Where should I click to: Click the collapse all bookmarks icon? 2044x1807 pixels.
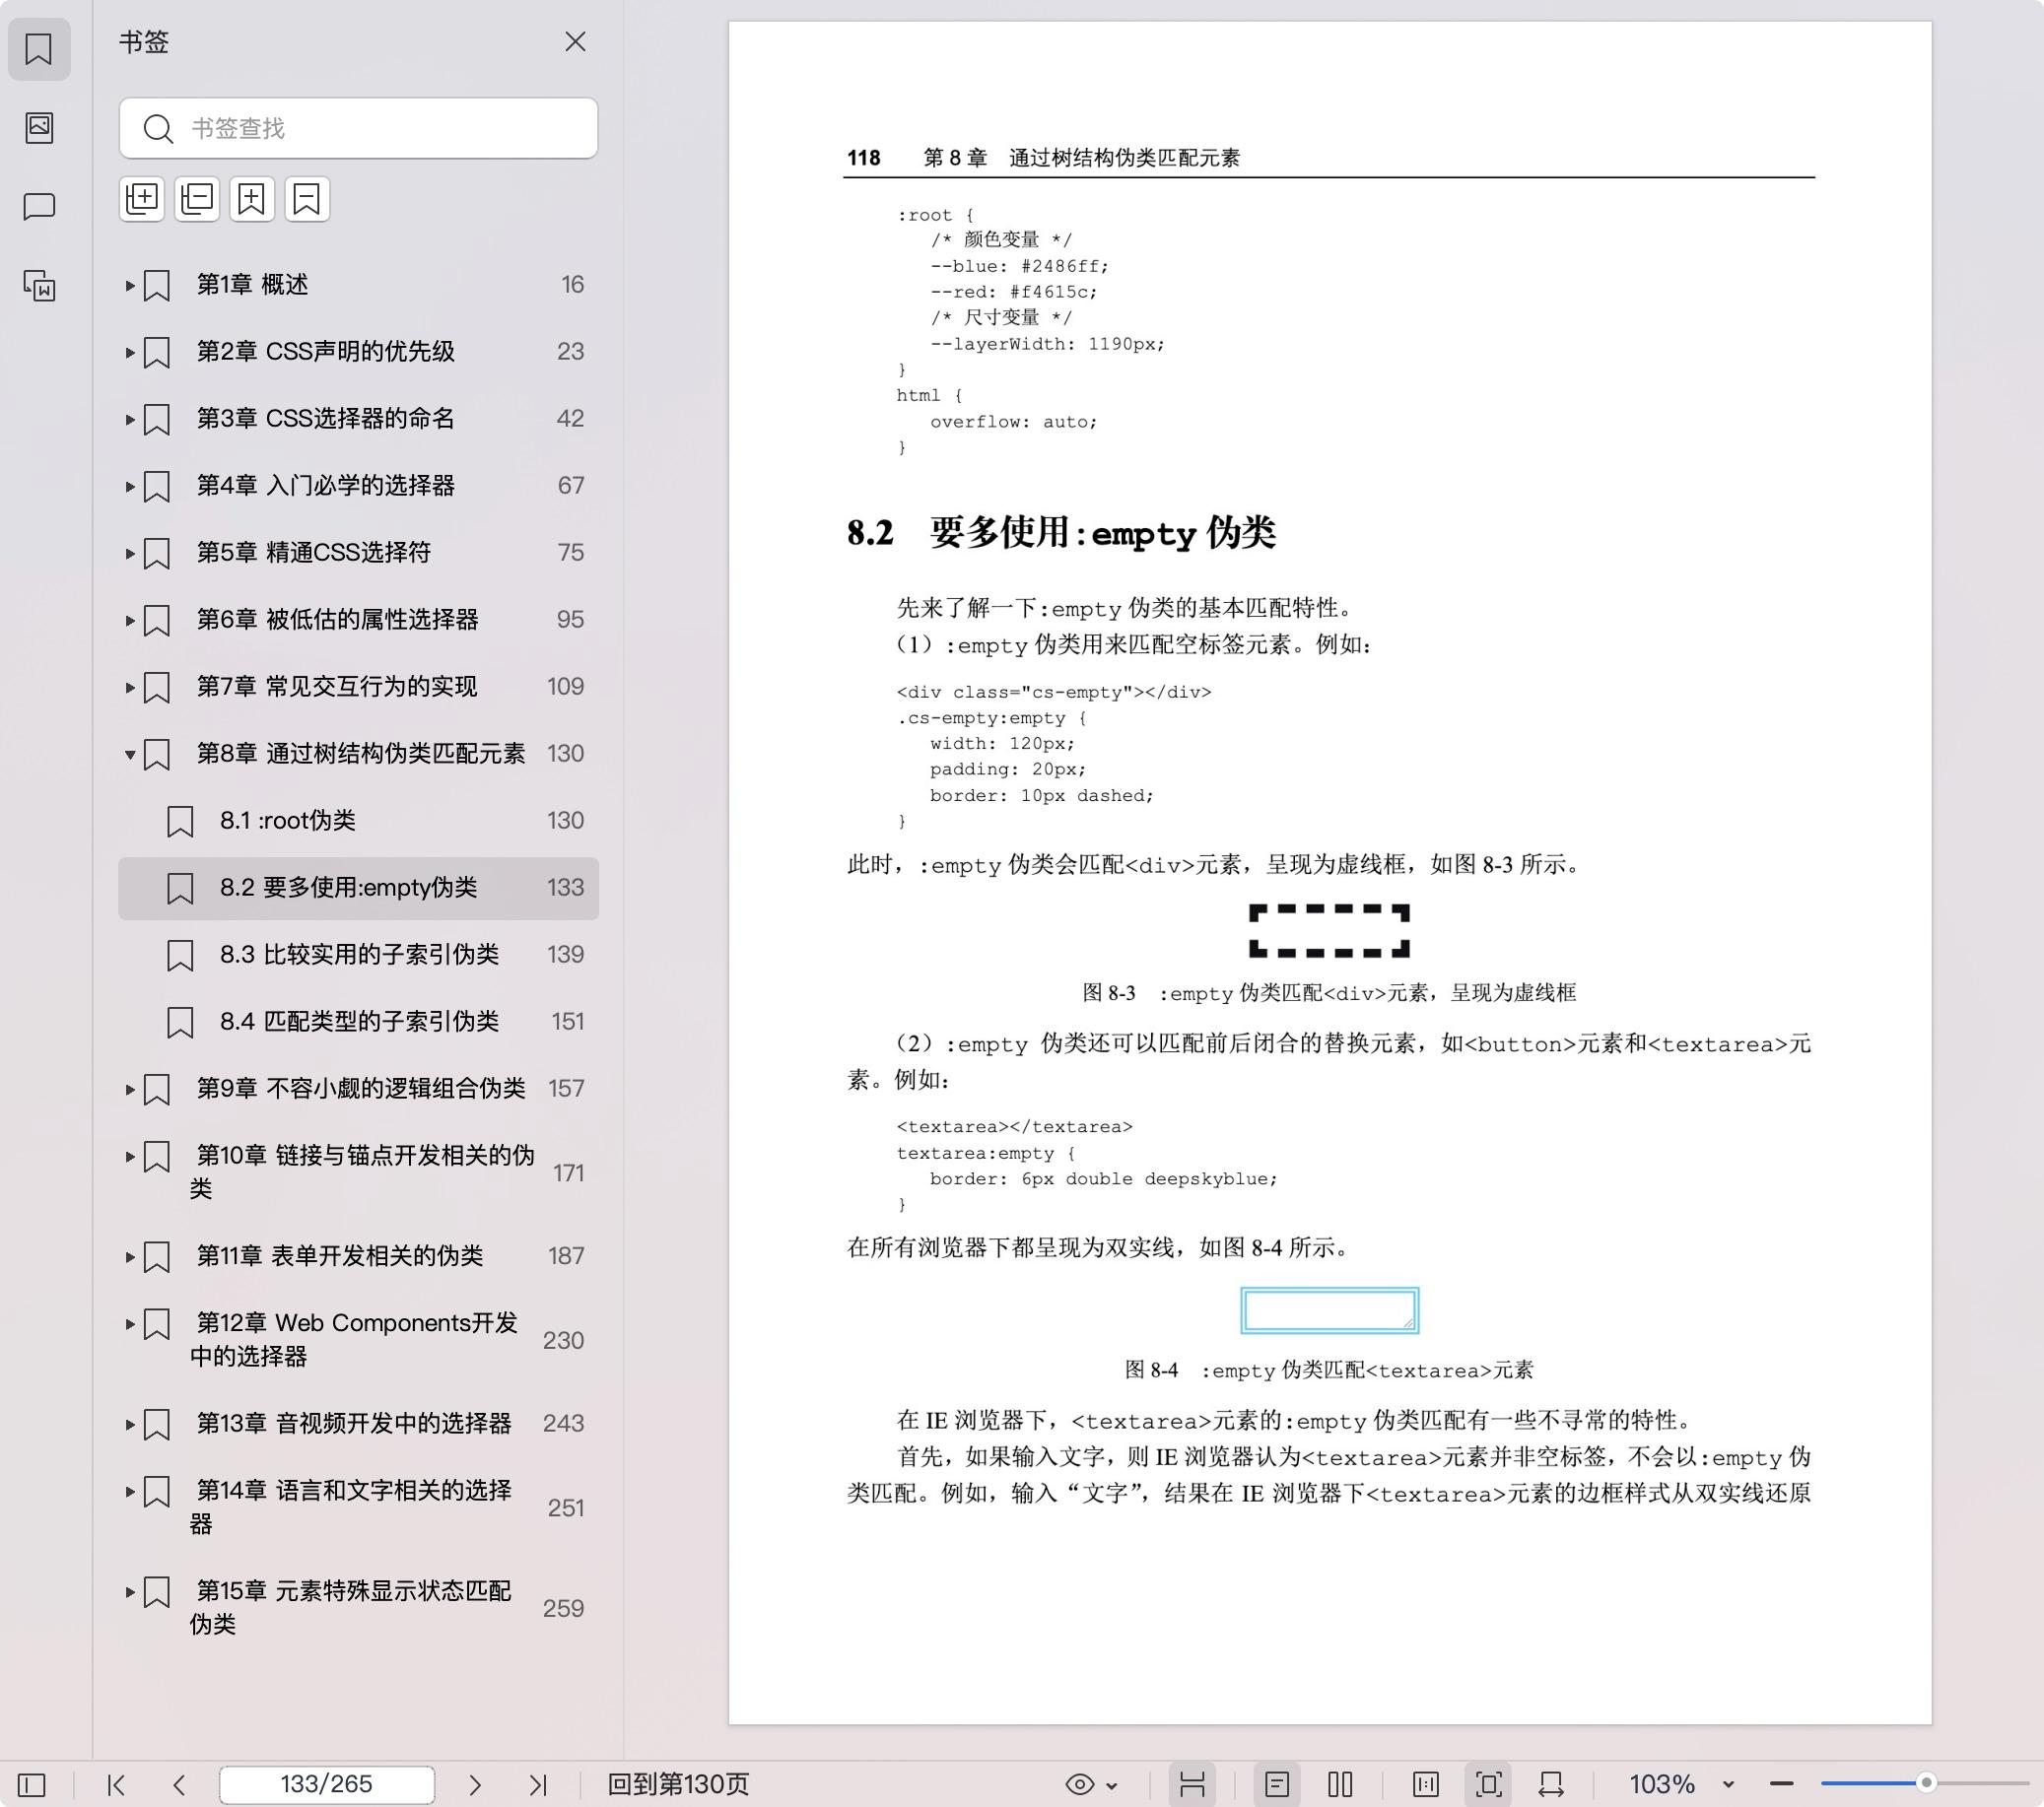click(x=197, y=199)
